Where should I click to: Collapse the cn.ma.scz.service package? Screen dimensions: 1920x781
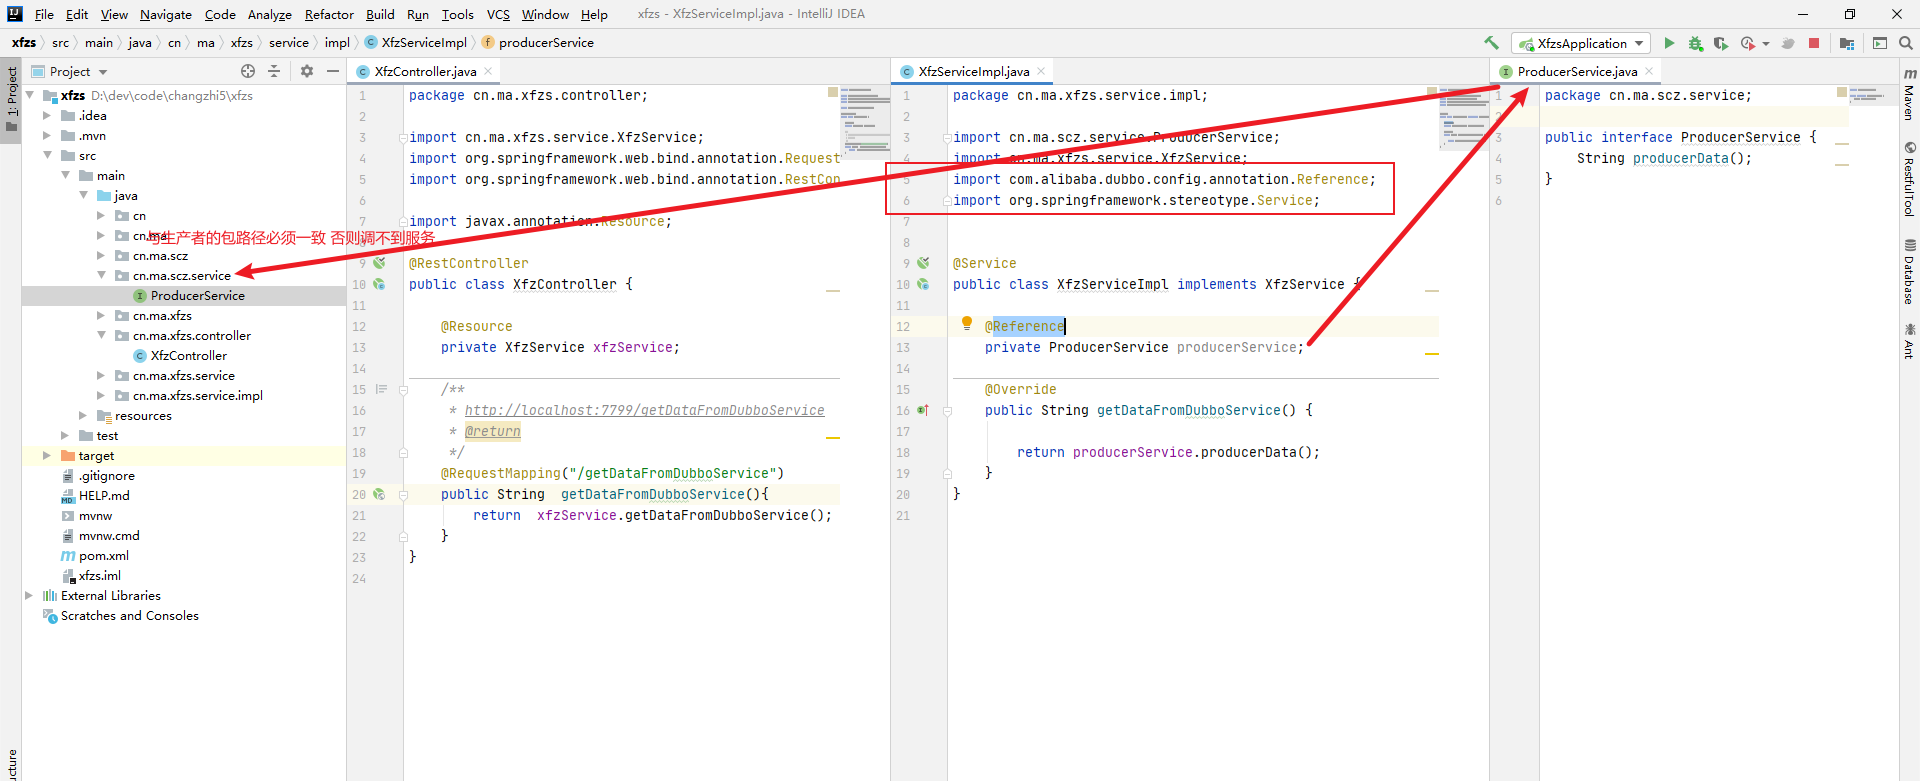(101, 276)
